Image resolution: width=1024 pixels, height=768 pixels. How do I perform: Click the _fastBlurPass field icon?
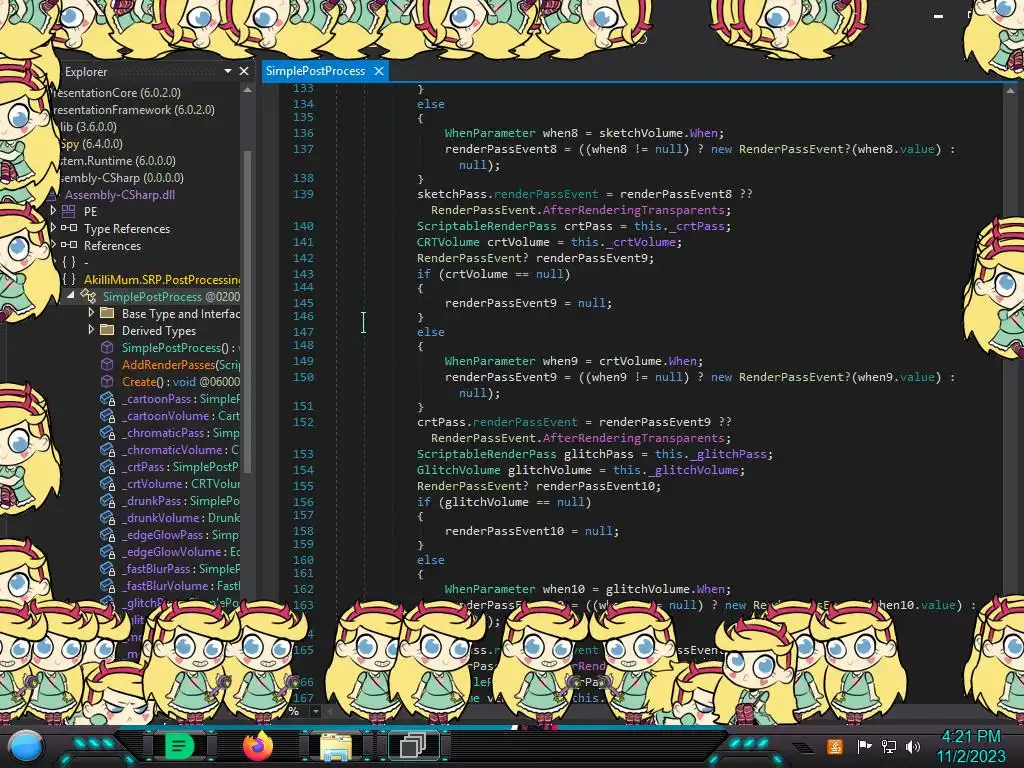[108, 568]
